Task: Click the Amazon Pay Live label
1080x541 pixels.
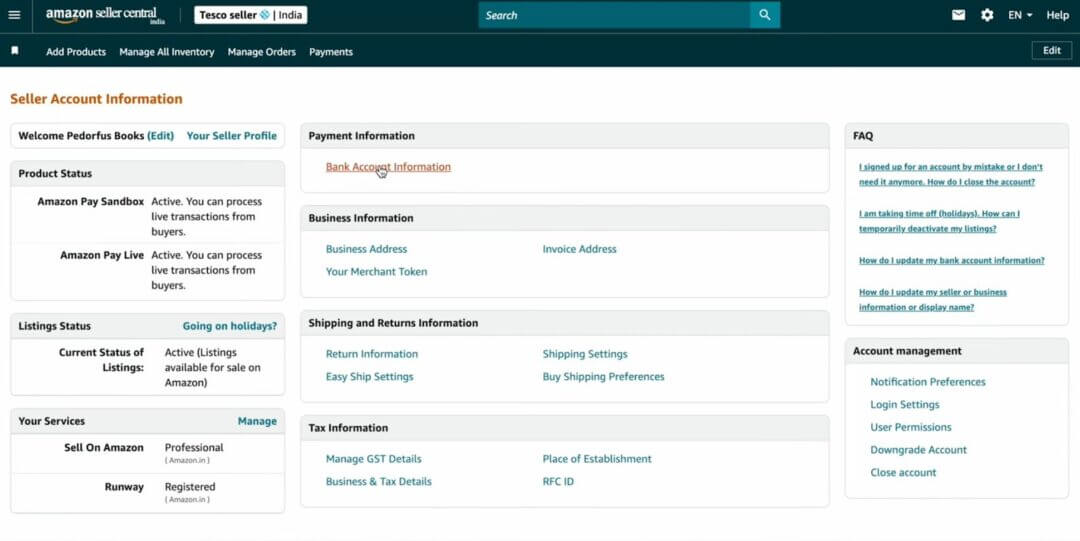Action: pos(102,255)
